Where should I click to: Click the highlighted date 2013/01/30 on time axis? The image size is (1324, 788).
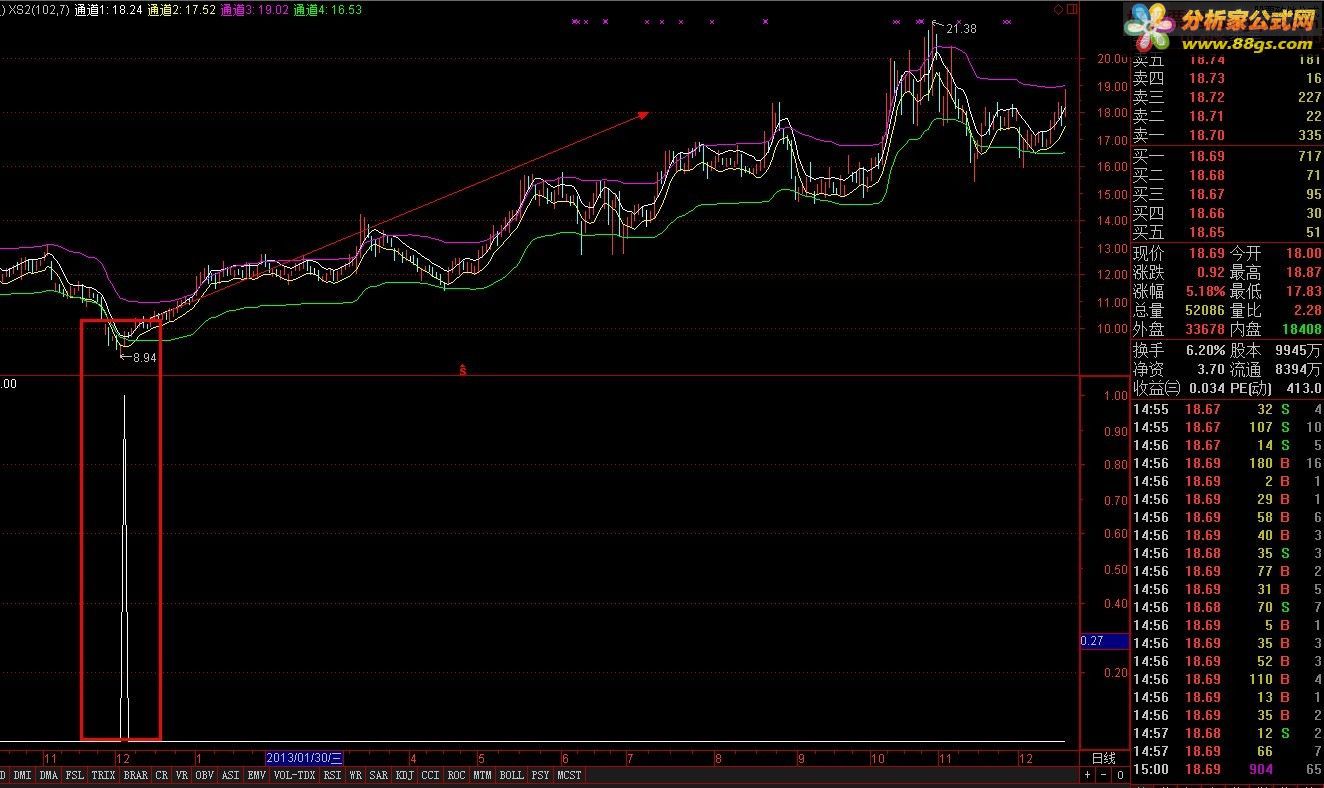(305, 758)
